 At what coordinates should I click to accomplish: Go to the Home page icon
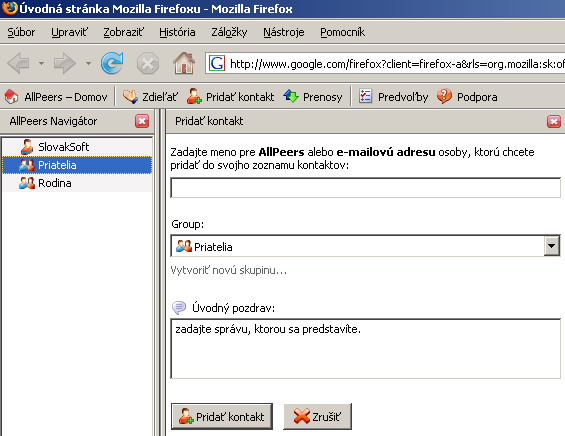184,63
